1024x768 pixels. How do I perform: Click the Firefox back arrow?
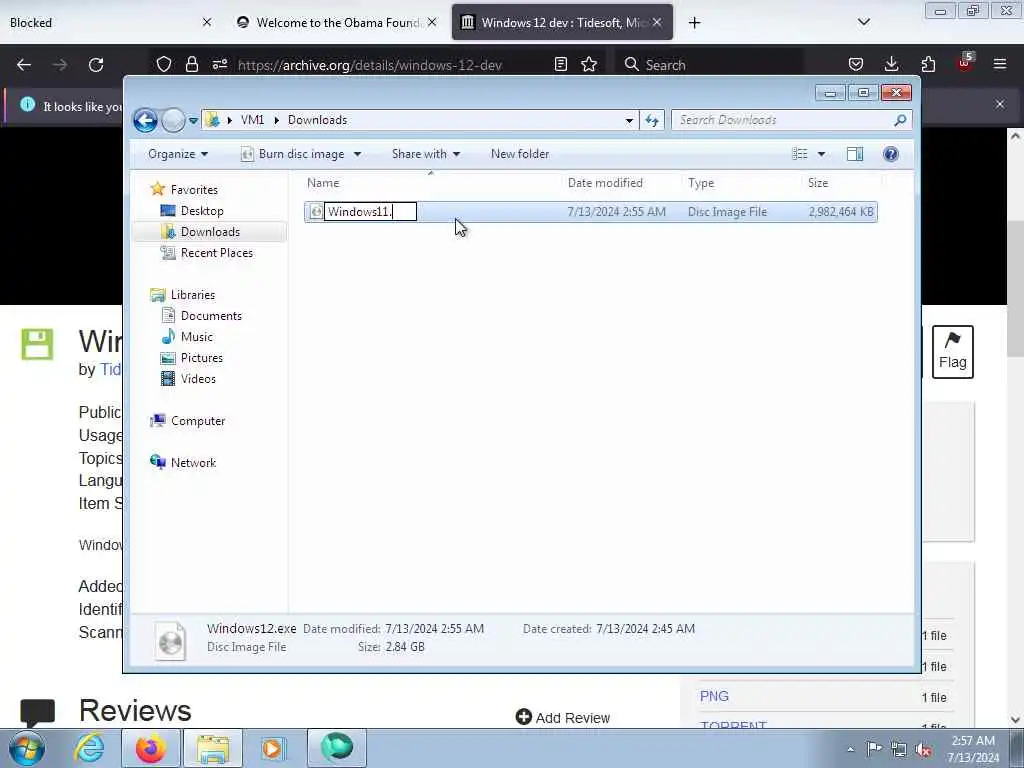coord(24,65)
